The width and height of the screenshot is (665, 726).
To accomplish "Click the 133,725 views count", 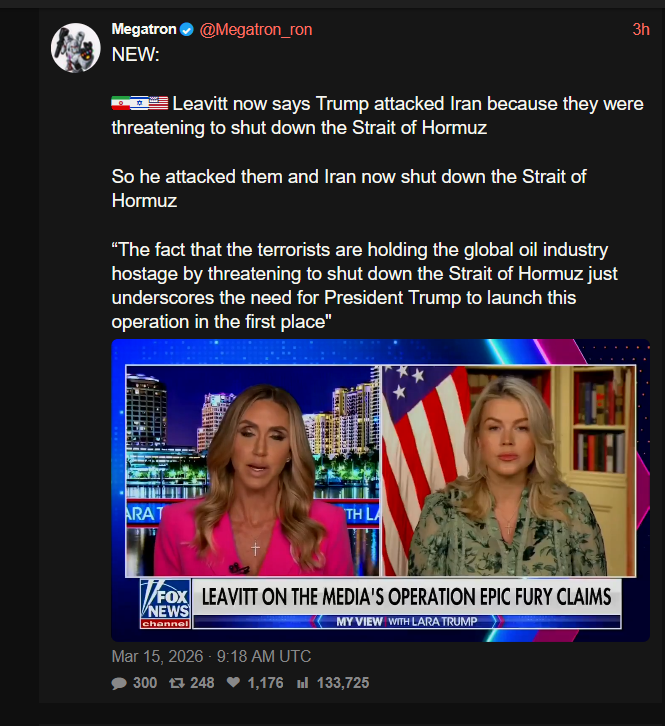I will coord(343,683).
